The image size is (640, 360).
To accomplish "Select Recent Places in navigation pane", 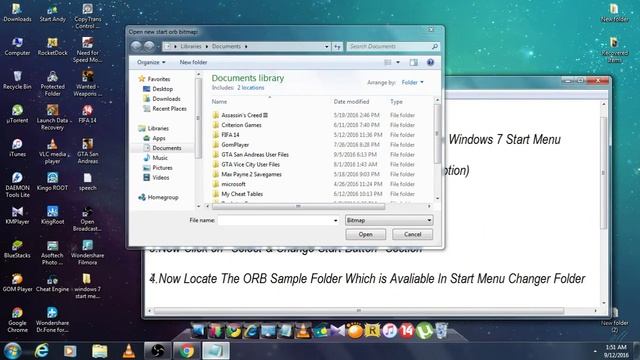I will tap(165, 109).
